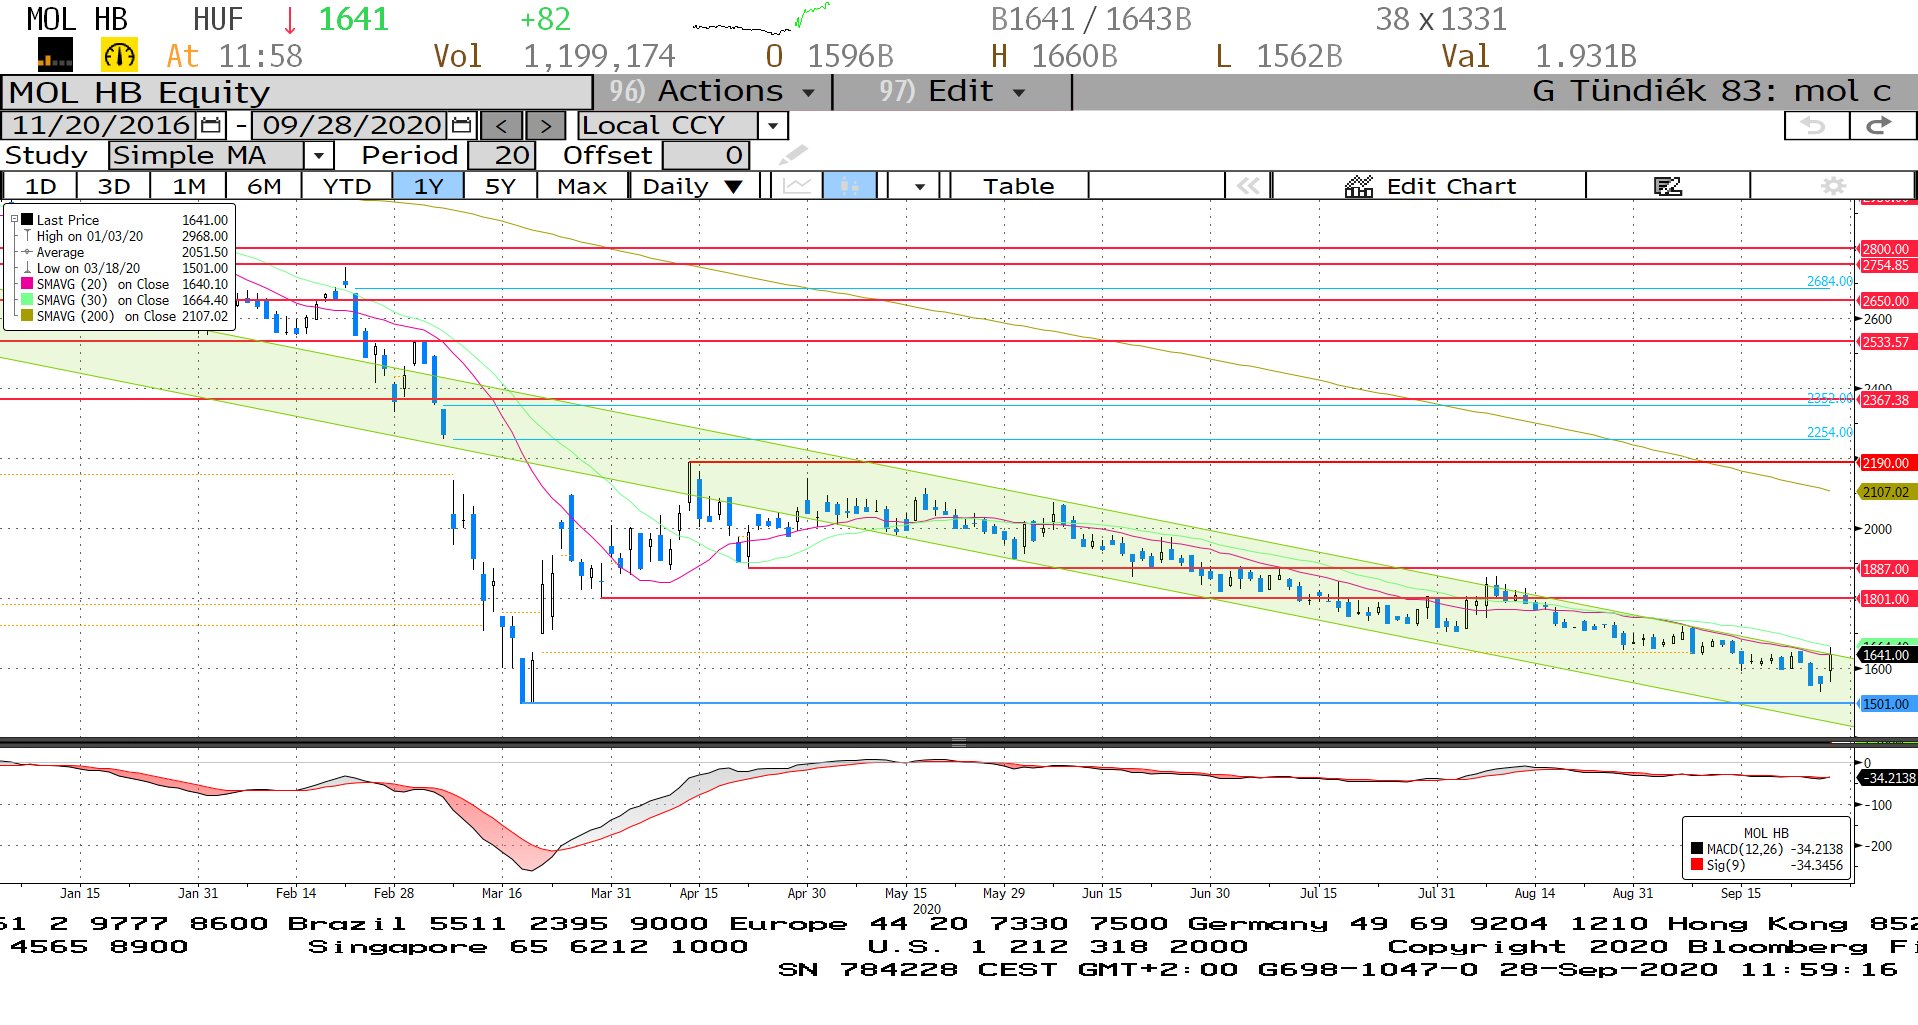1918x1025 pixels.
Task: Click the 2533.57 price level marker
Action: (1885, 342)
